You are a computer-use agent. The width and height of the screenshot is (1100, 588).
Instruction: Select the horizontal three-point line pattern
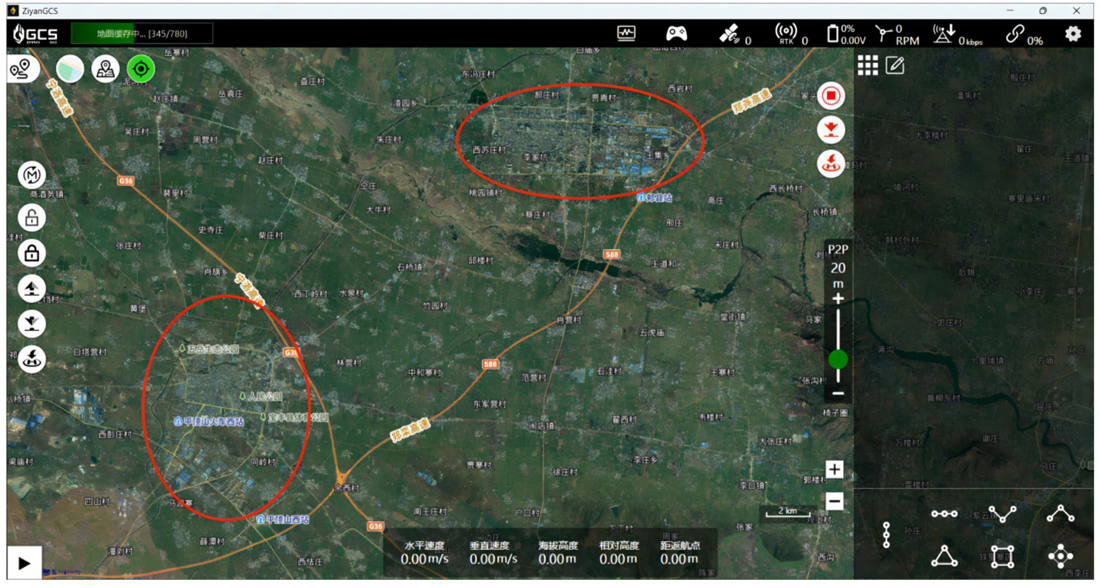[x=944, y=514]
